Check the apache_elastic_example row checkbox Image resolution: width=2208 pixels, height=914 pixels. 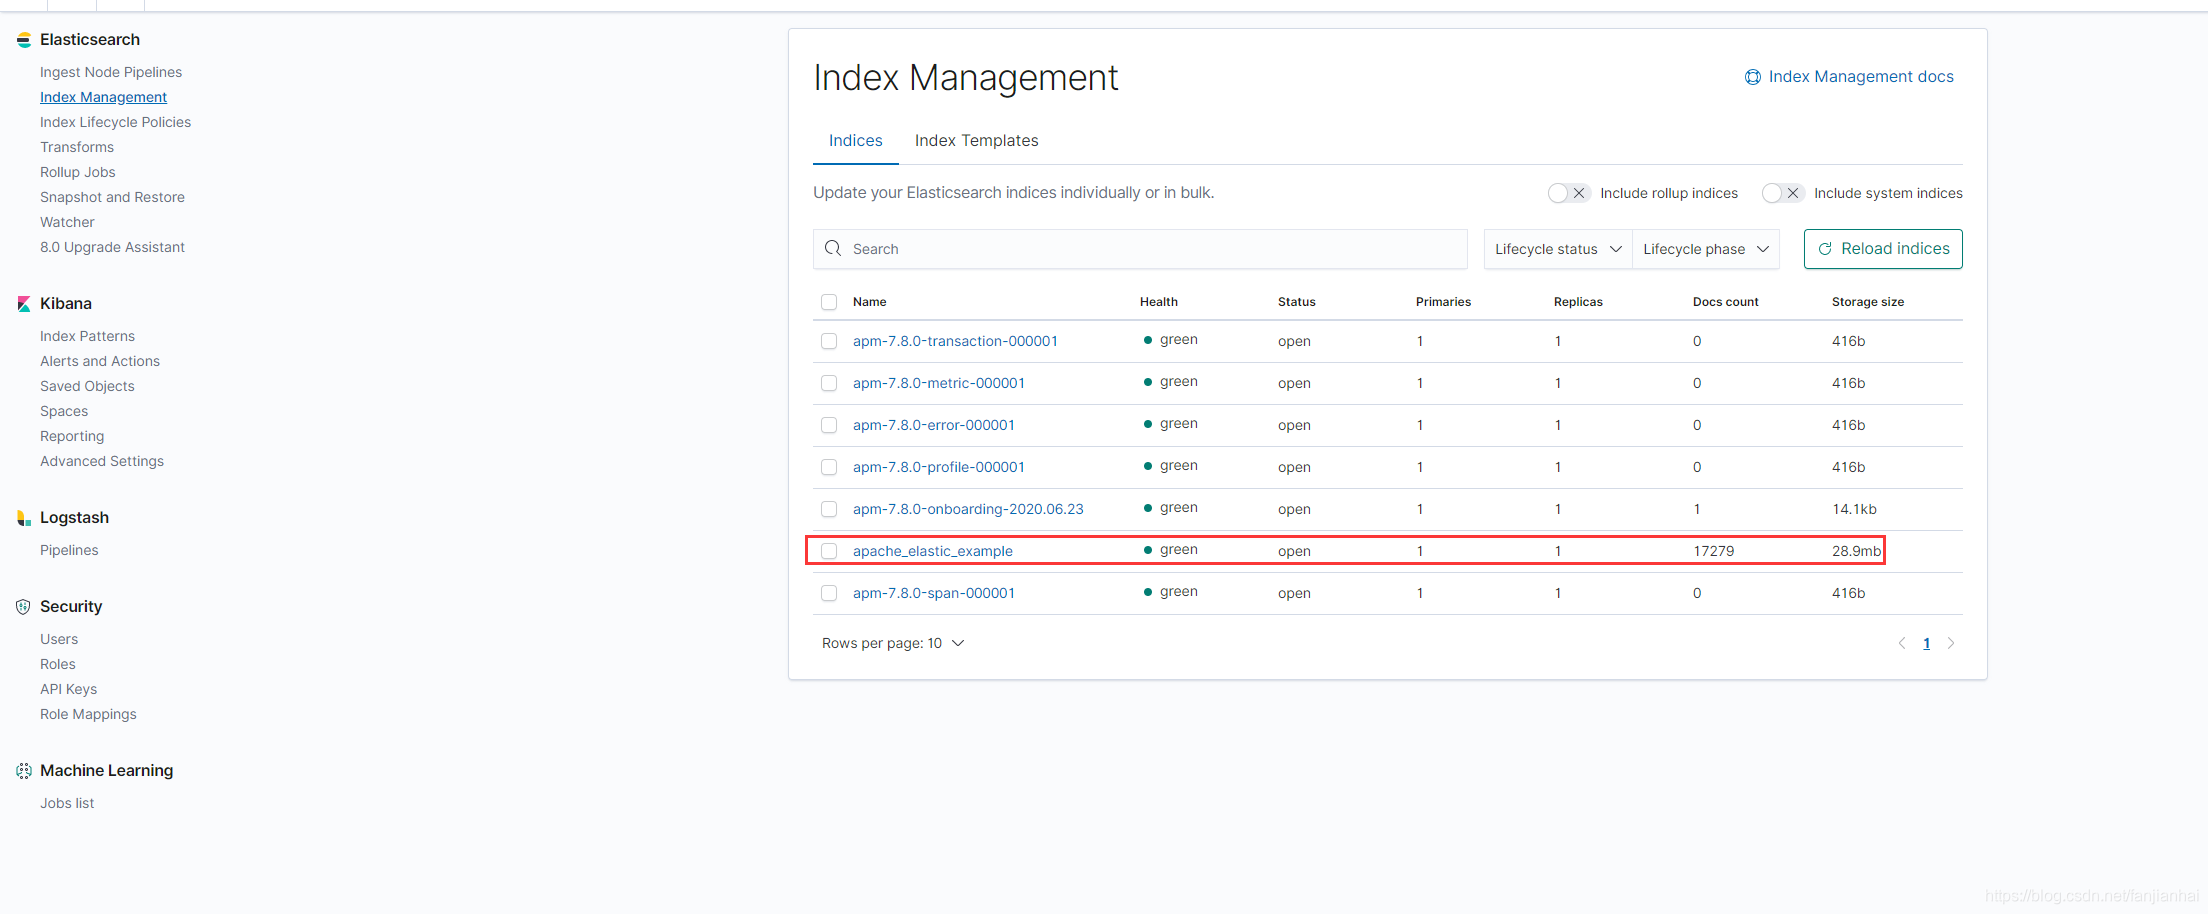point(829,551)
